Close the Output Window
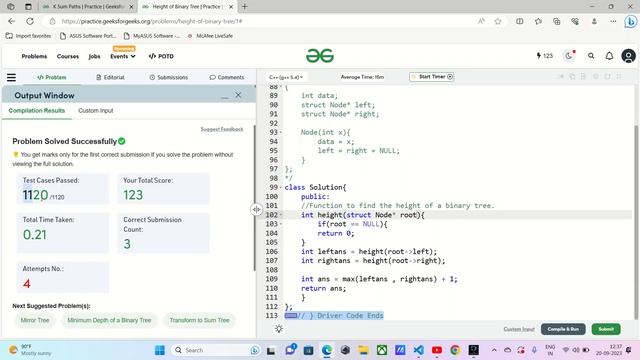640x360 pixels. pyautogui.click(x=238, y=95)
